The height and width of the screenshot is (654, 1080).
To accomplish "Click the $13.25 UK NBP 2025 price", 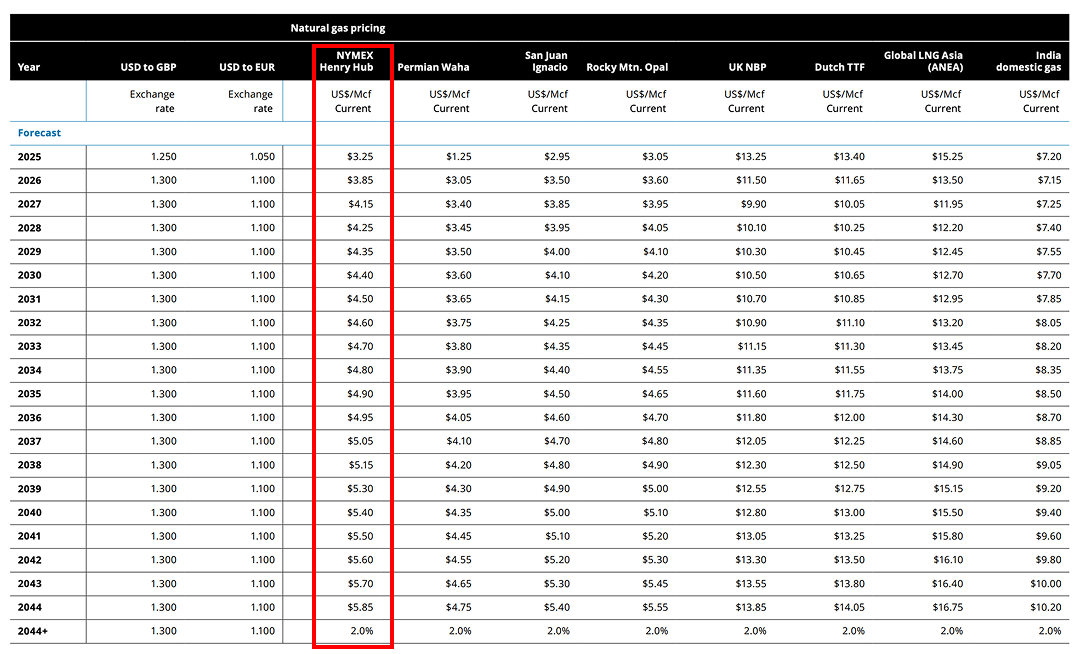I will pyautogui.click(x=751, y=157).
